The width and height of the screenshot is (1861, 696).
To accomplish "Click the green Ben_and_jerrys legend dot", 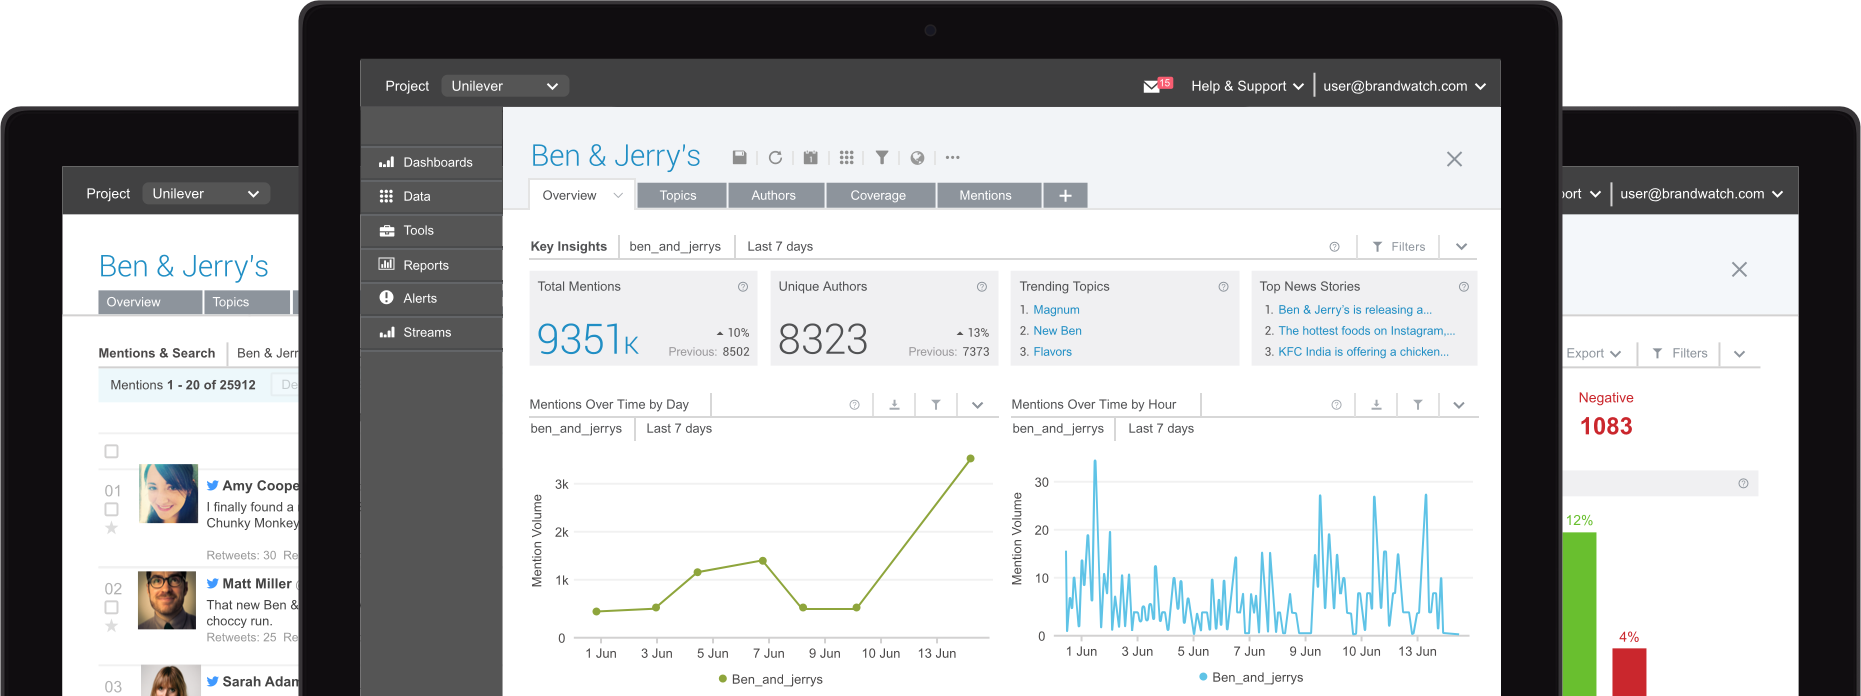I will tap(722, 679).
